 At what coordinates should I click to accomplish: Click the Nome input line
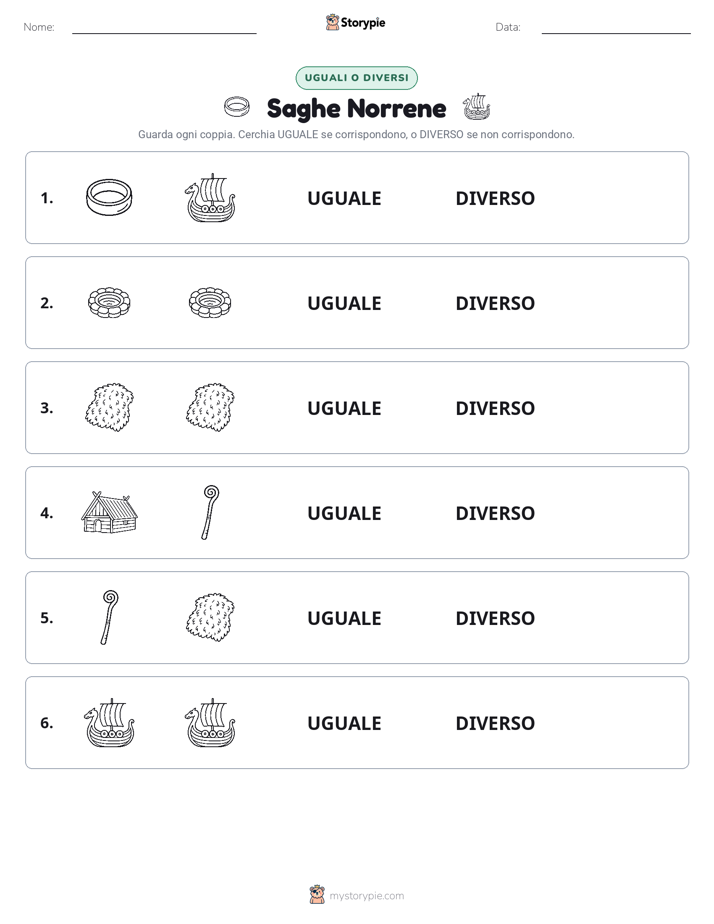click(164, 27)
